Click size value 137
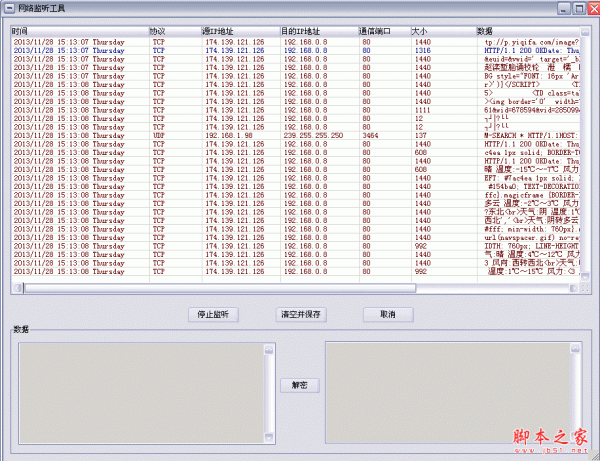Image resolution: width=600 pixels, height=461 pixels. tap(421, 135)
